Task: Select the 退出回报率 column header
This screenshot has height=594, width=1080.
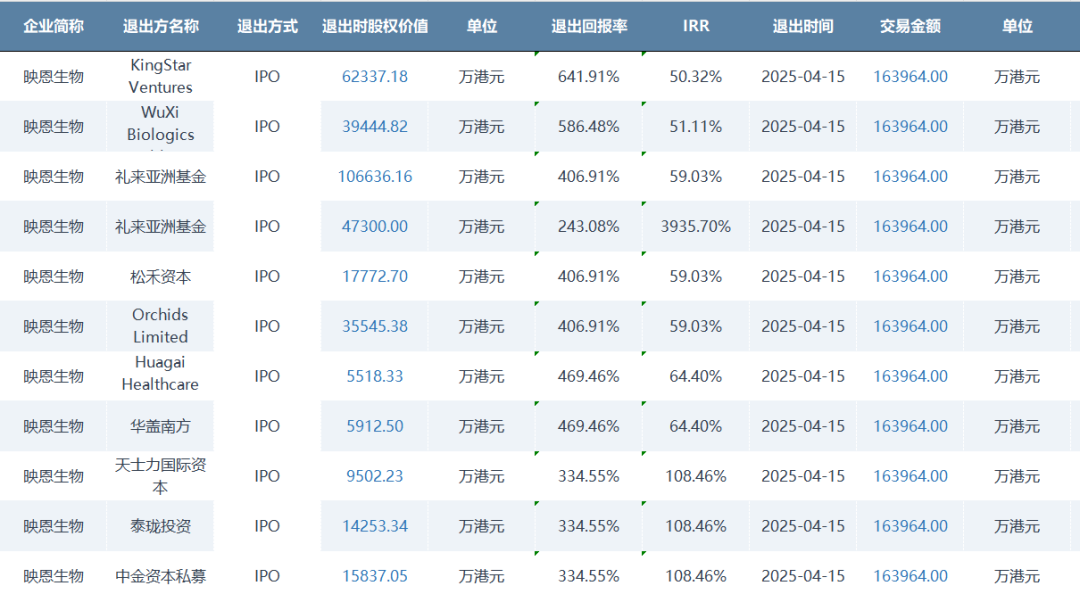Action: tap(589, 27)
